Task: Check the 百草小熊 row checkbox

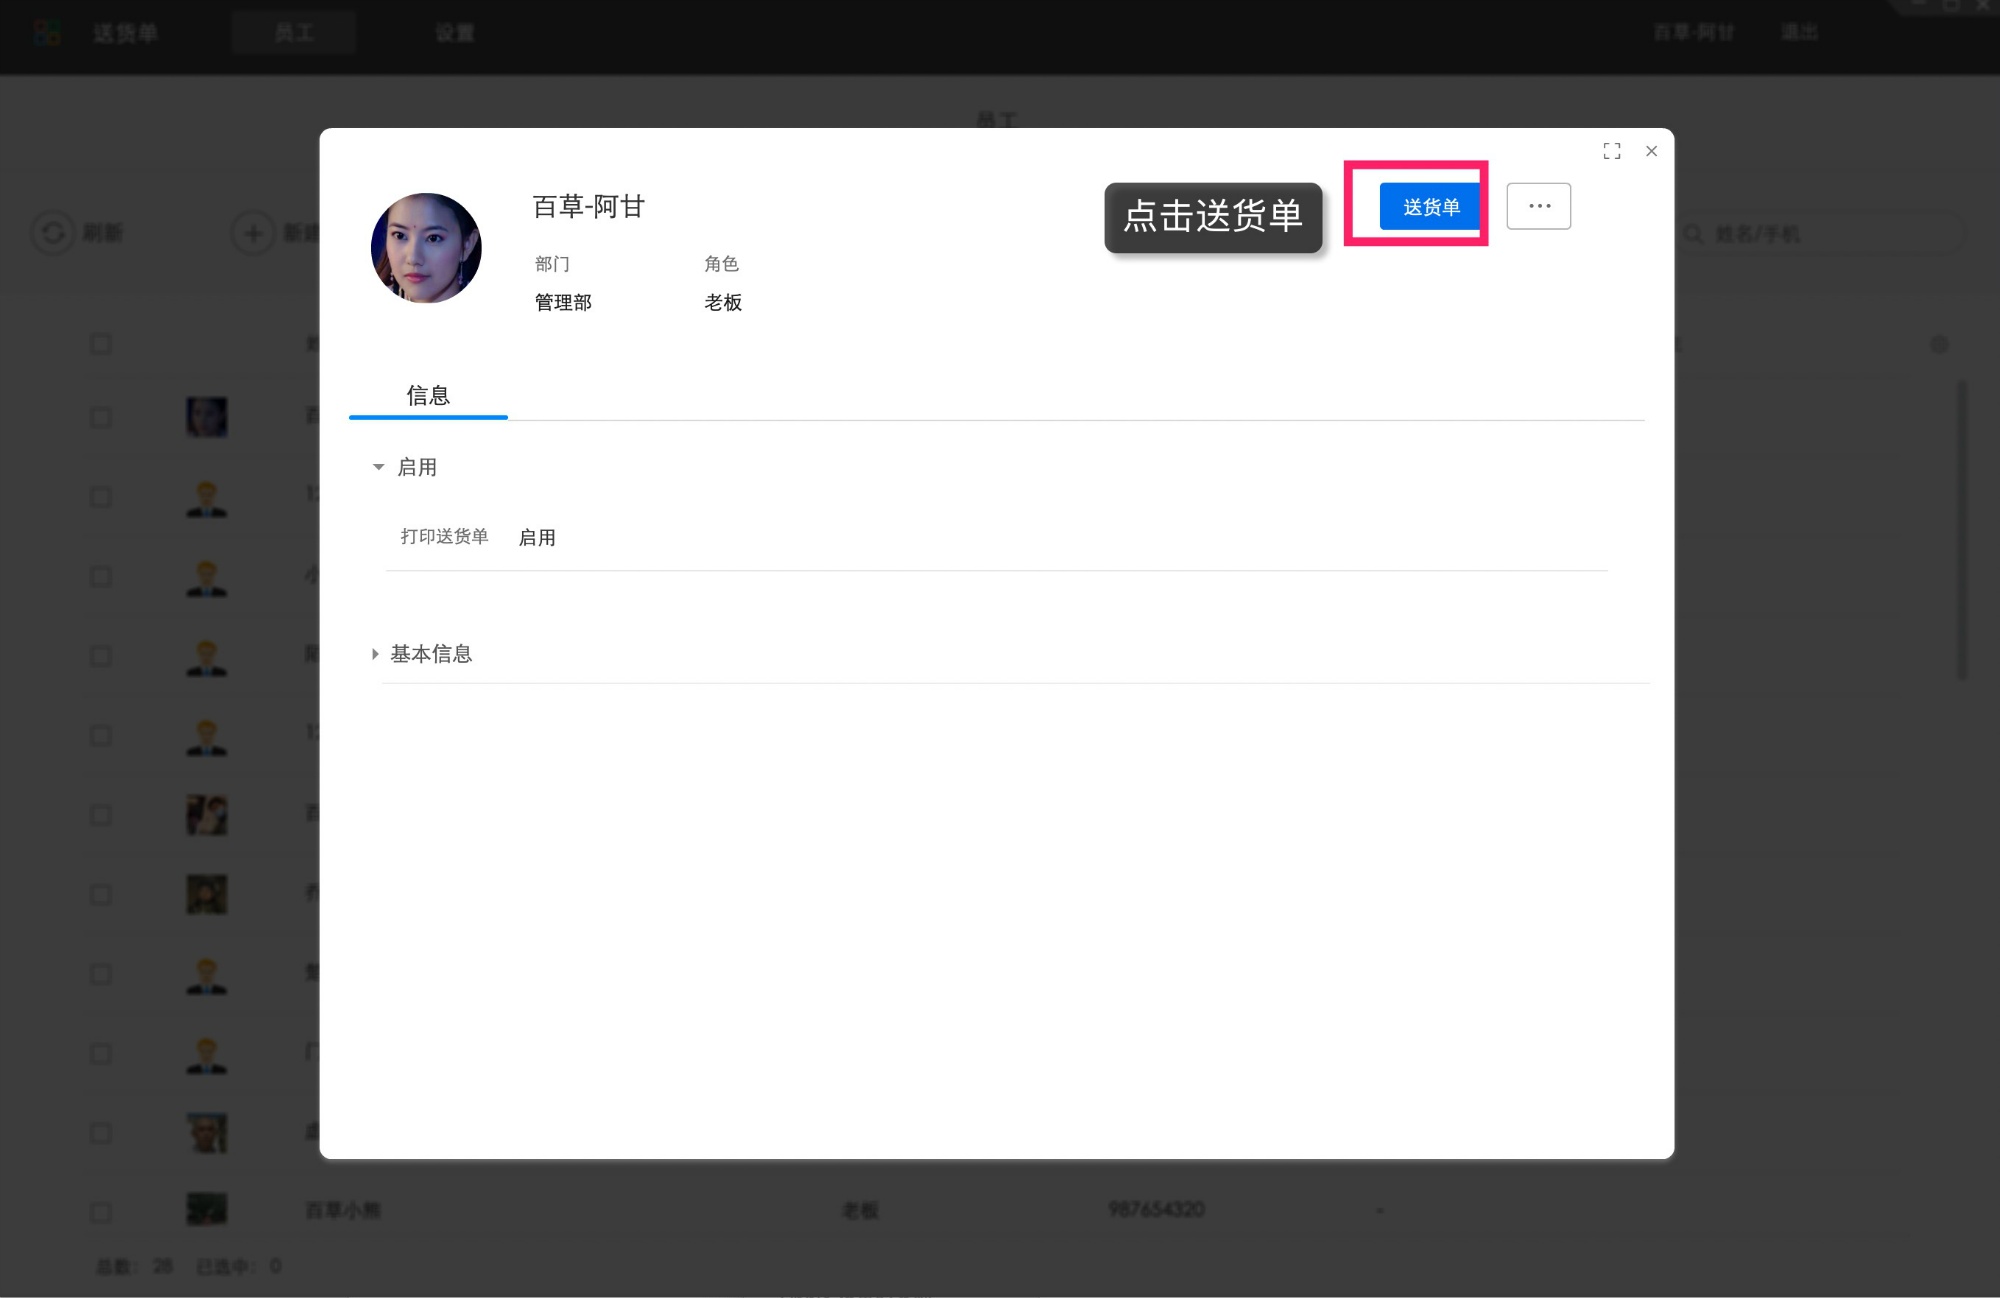Action: click(x=101, y=1212)
